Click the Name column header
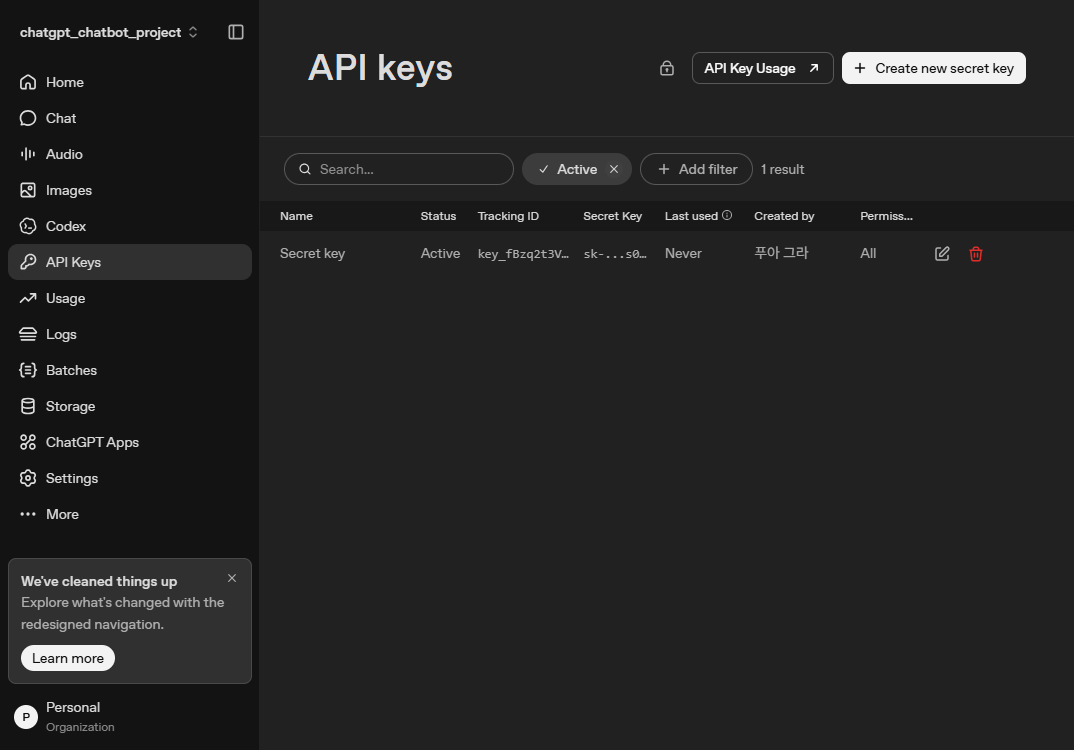 296,216
